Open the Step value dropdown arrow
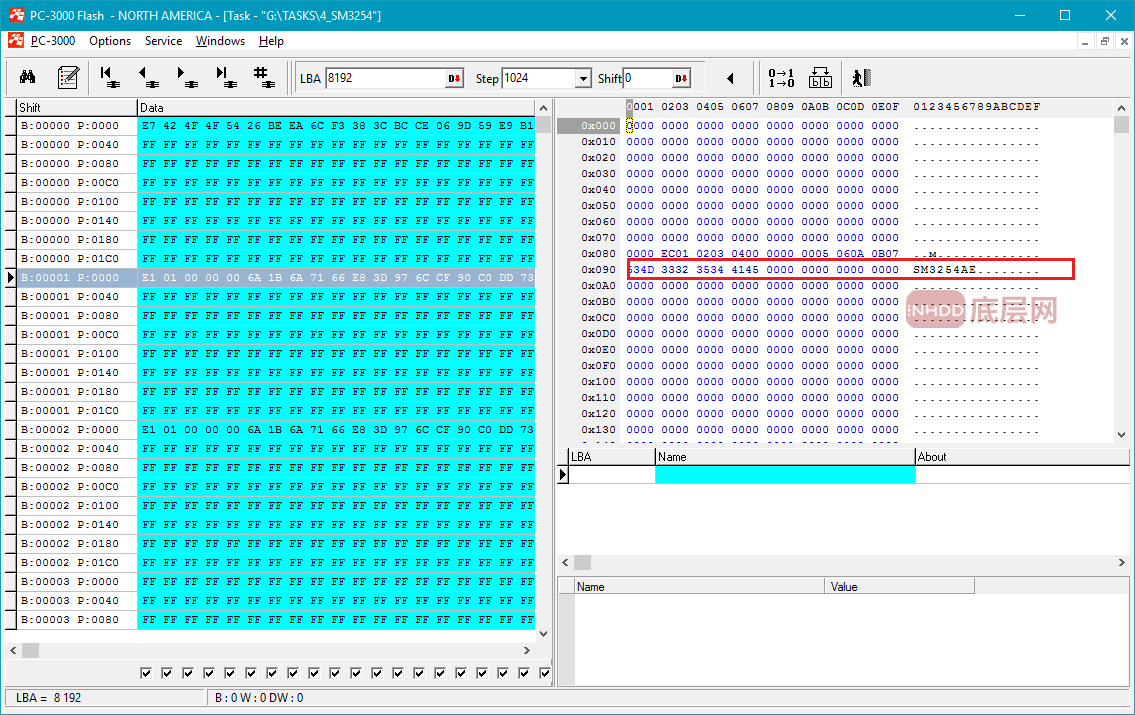This screenshot has height=715, width=1135. point(583,78)
